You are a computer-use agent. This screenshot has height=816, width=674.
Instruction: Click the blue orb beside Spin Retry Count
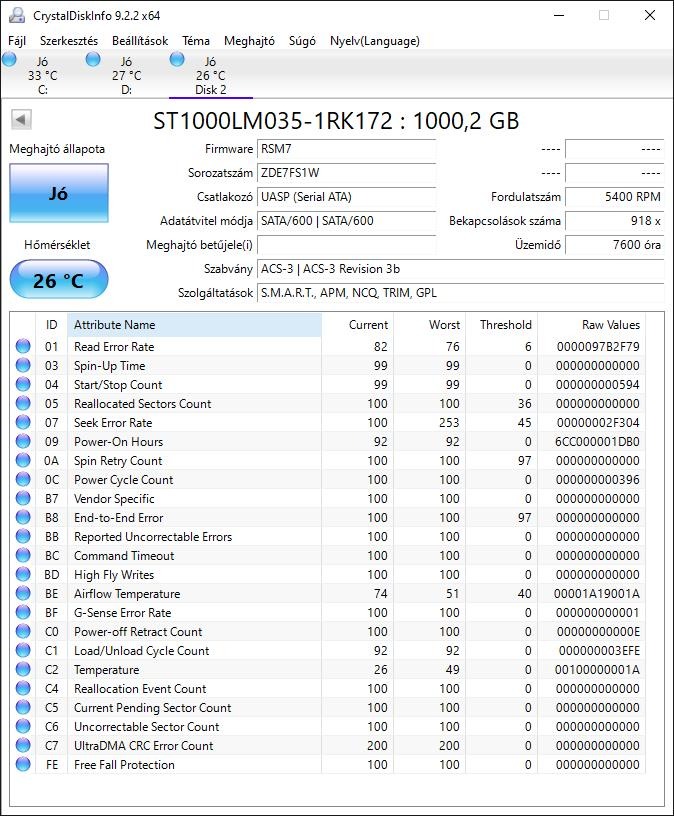(x=23, y=460)
